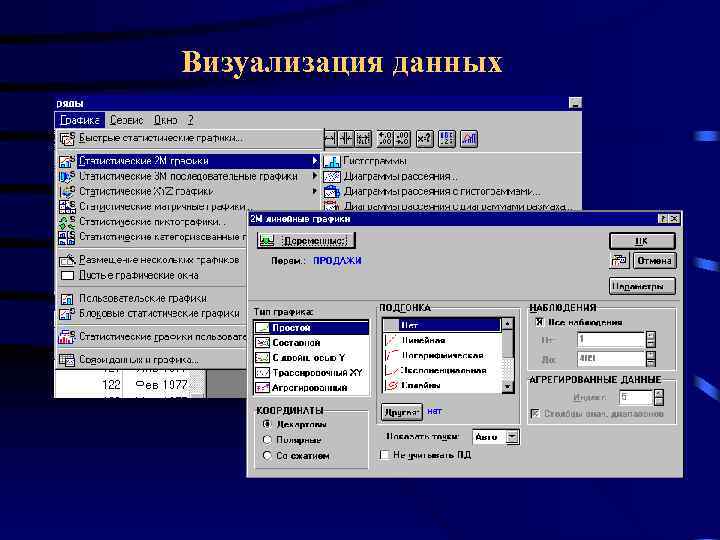Click the Индекс field stepper arrows
Image resolution: width=720 pixels, height=540 pixels.
(658, 398)
